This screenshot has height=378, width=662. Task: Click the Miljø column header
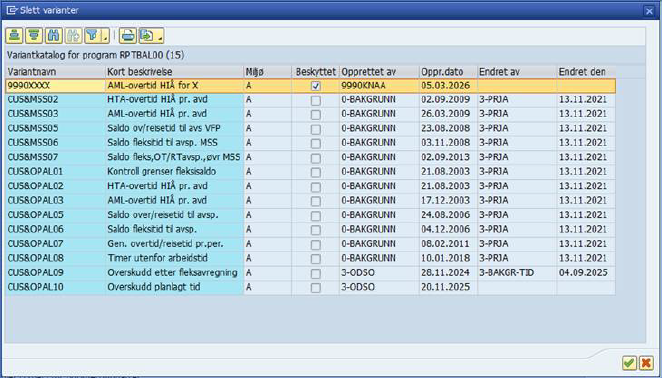[x=268, y=72]
